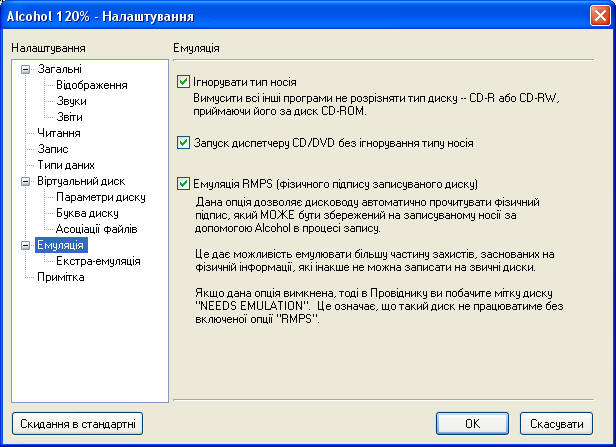Select Параметри диску under Віртуальний диск

(x=101, y=198)
